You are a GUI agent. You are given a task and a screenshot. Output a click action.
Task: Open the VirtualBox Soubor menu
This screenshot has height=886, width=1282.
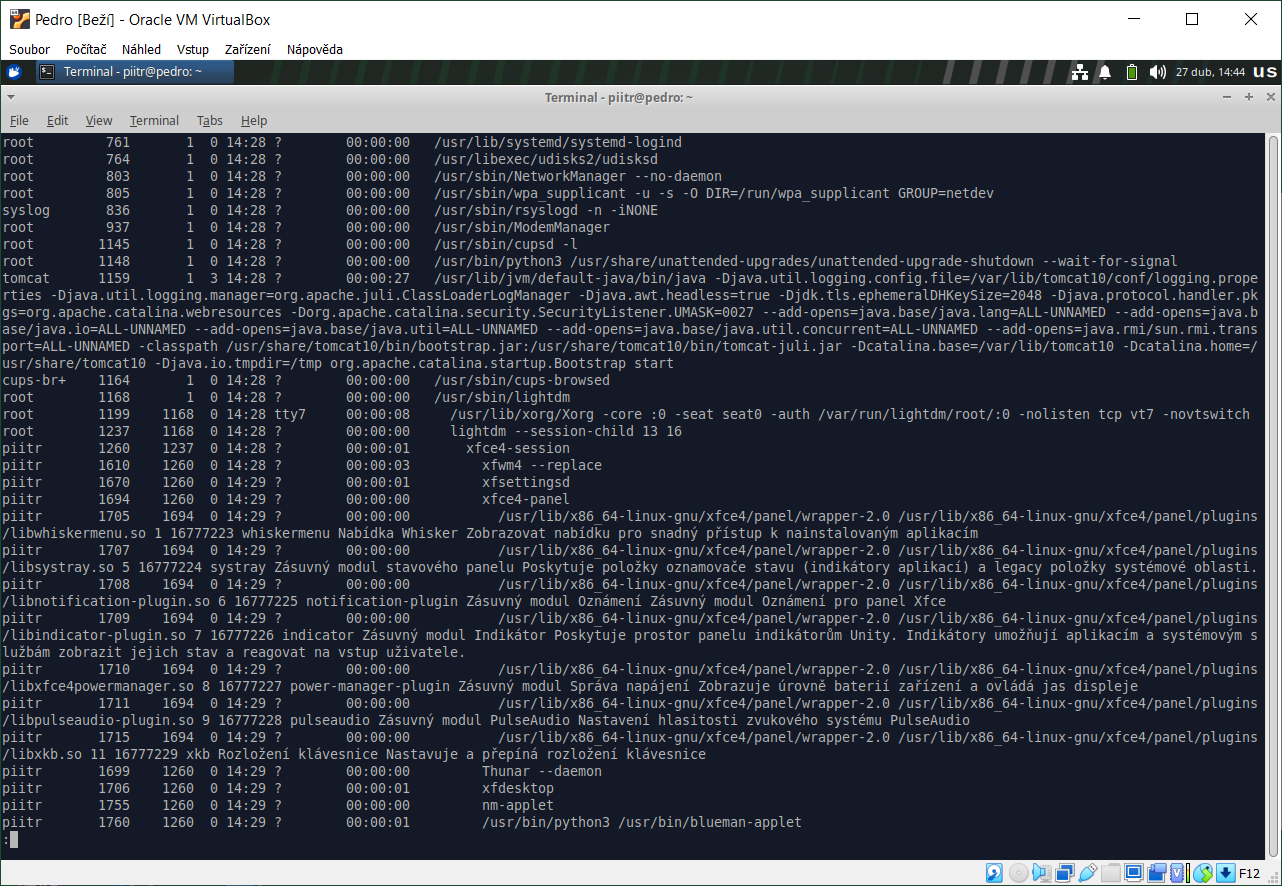30,49
